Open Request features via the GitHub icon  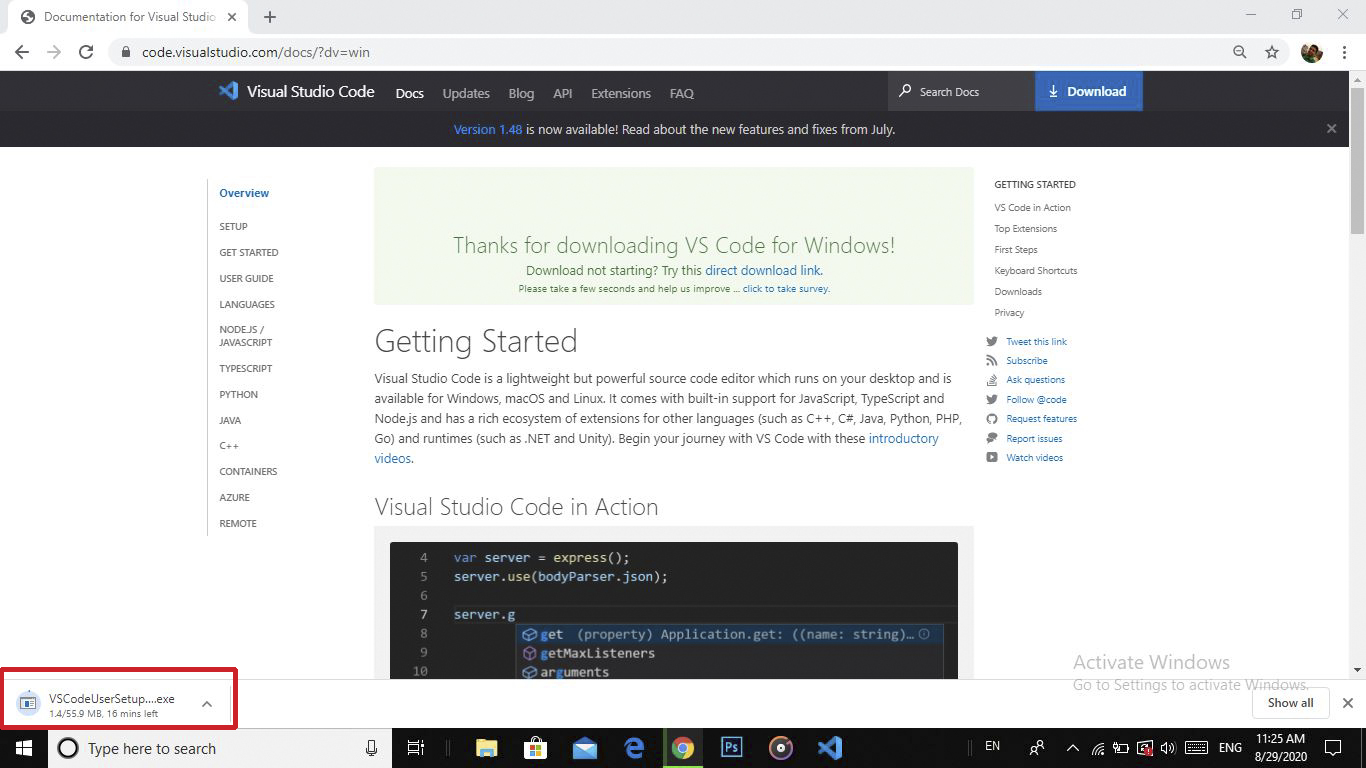point(991,418)
